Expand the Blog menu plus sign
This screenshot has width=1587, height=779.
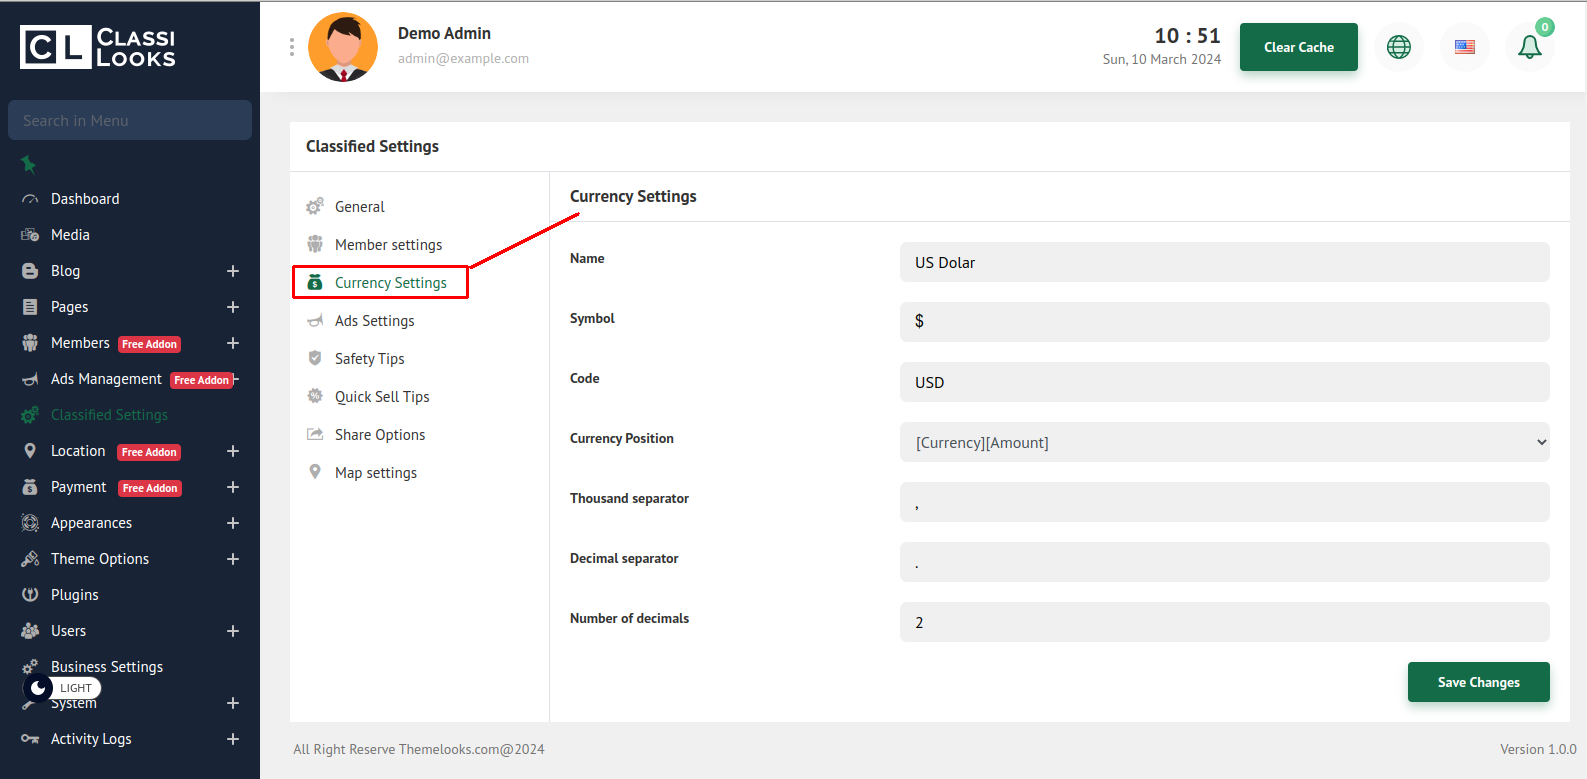click(233, 271)
